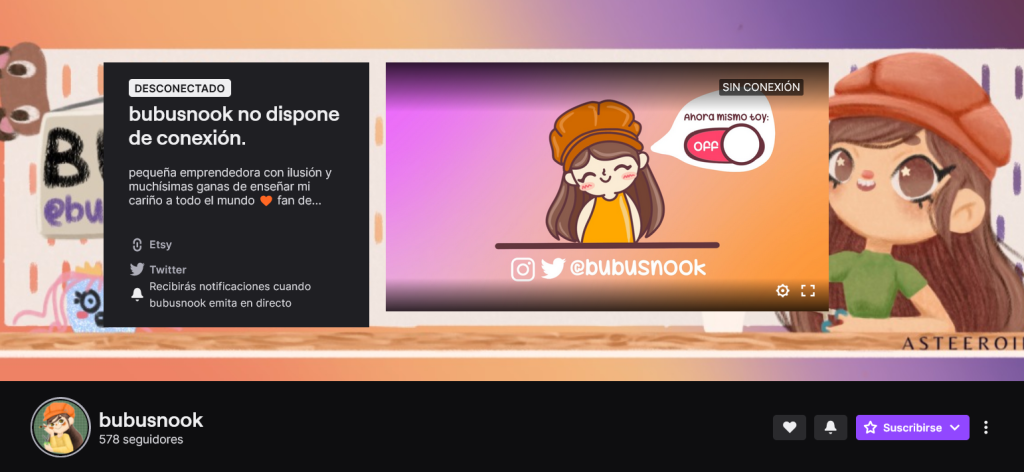Click the Instagram icon in the offline video
1024x472 pixels.
(523, 268)
